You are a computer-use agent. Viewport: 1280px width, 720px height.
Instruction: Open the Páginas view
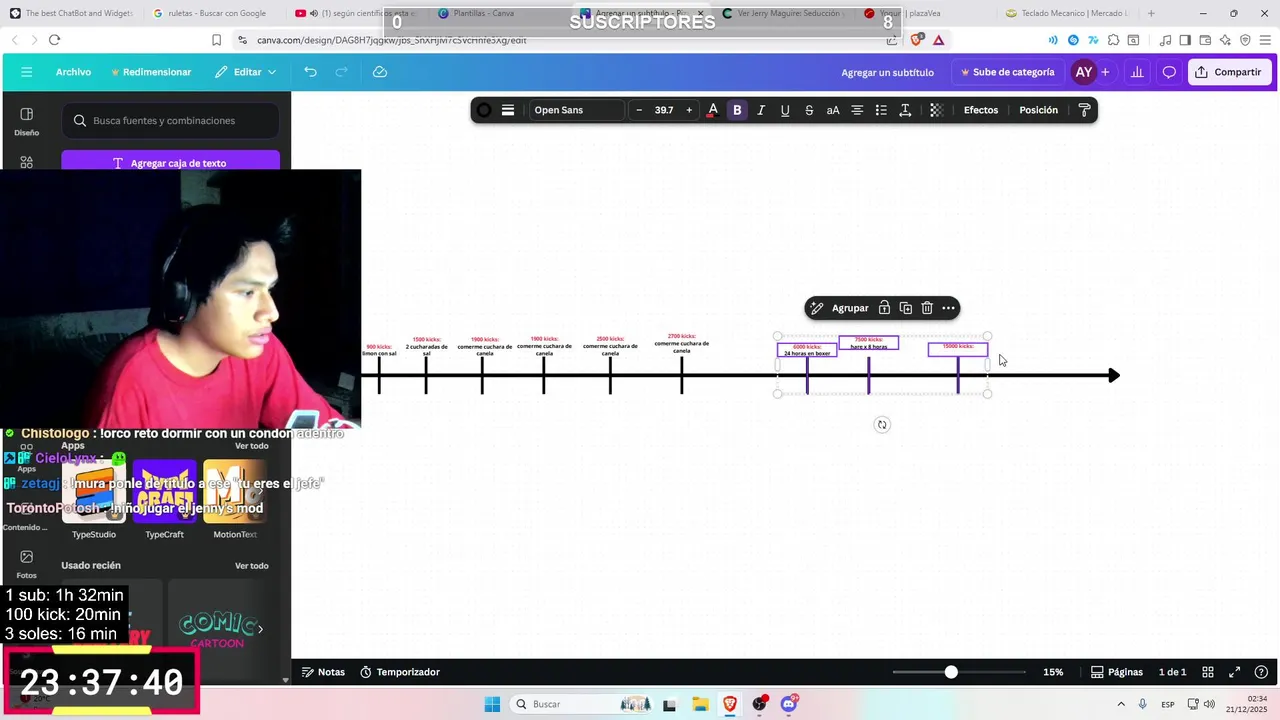click(1116, 672)
